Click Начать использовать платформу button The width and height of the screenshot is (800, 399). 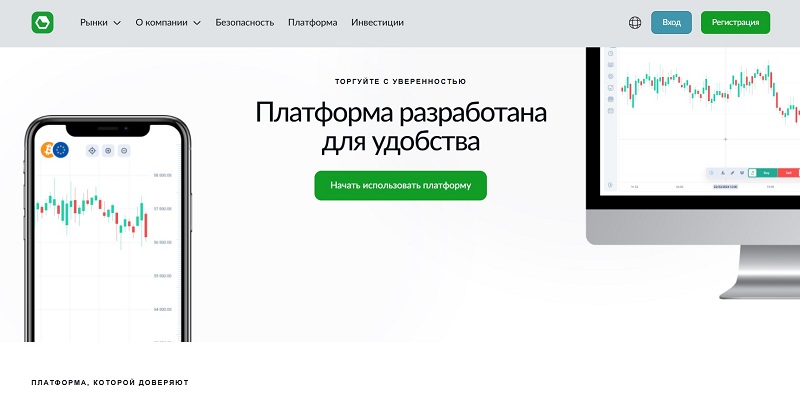tap(401, 185)
